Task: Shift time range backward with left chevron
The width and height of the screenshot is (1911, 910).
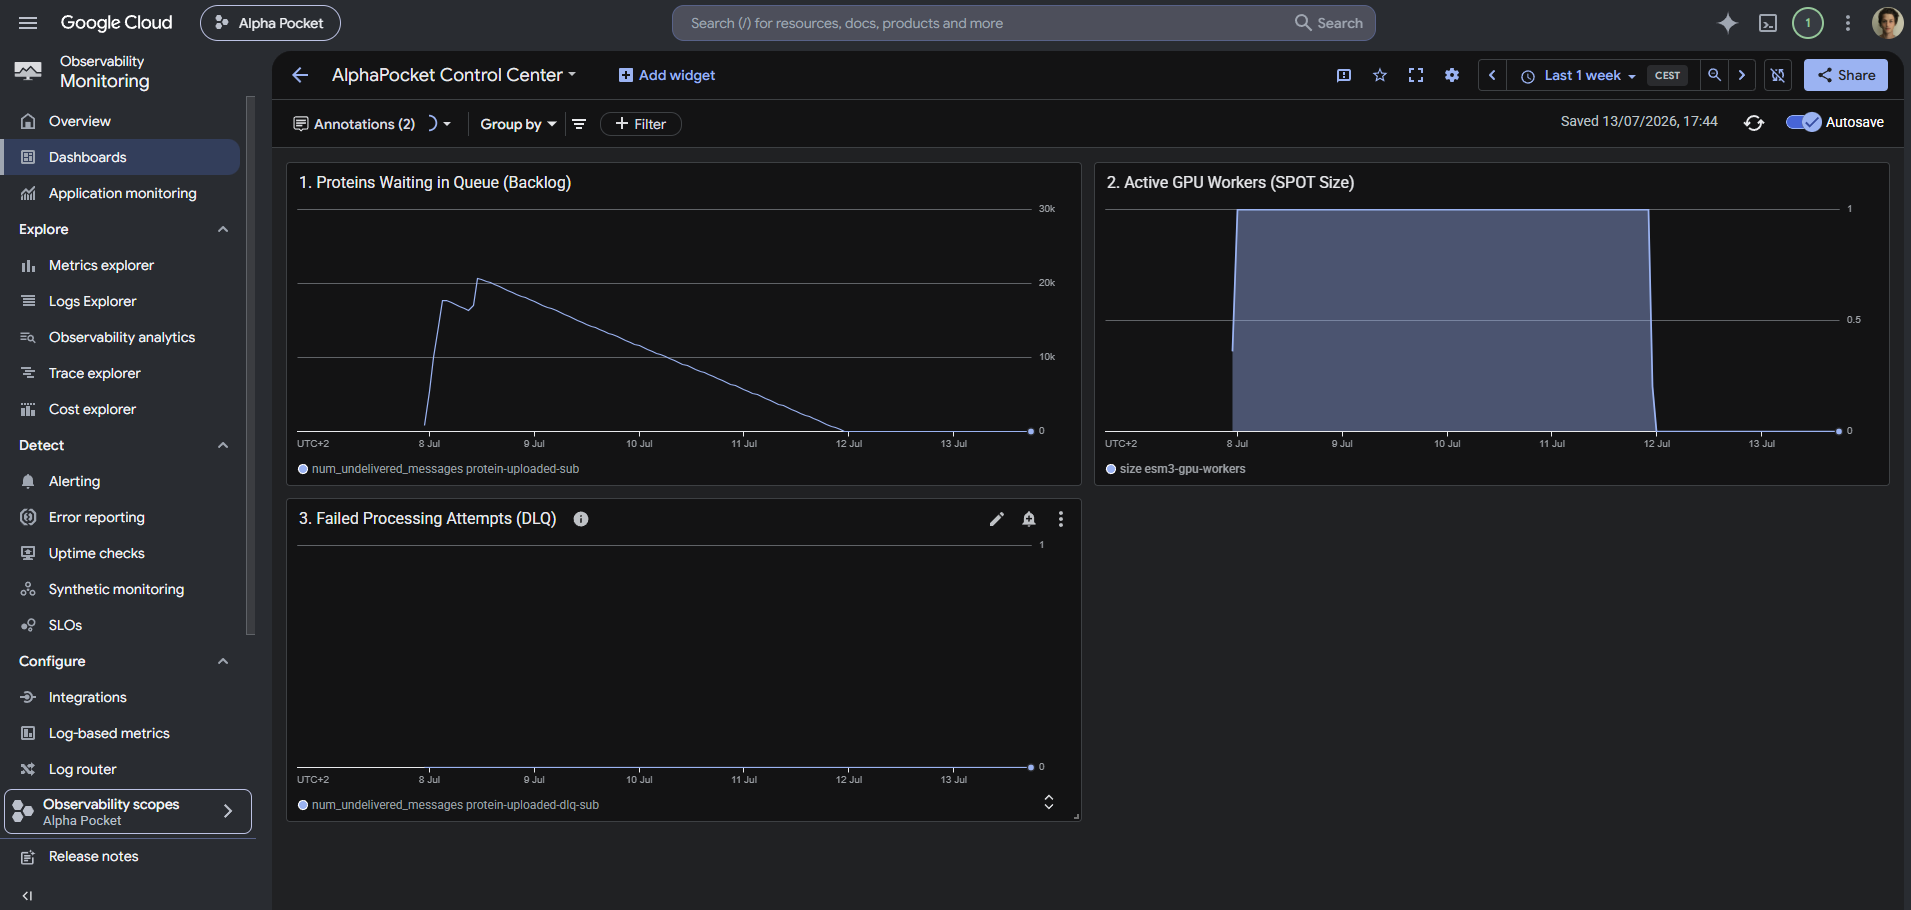Action: [1492, 75]
